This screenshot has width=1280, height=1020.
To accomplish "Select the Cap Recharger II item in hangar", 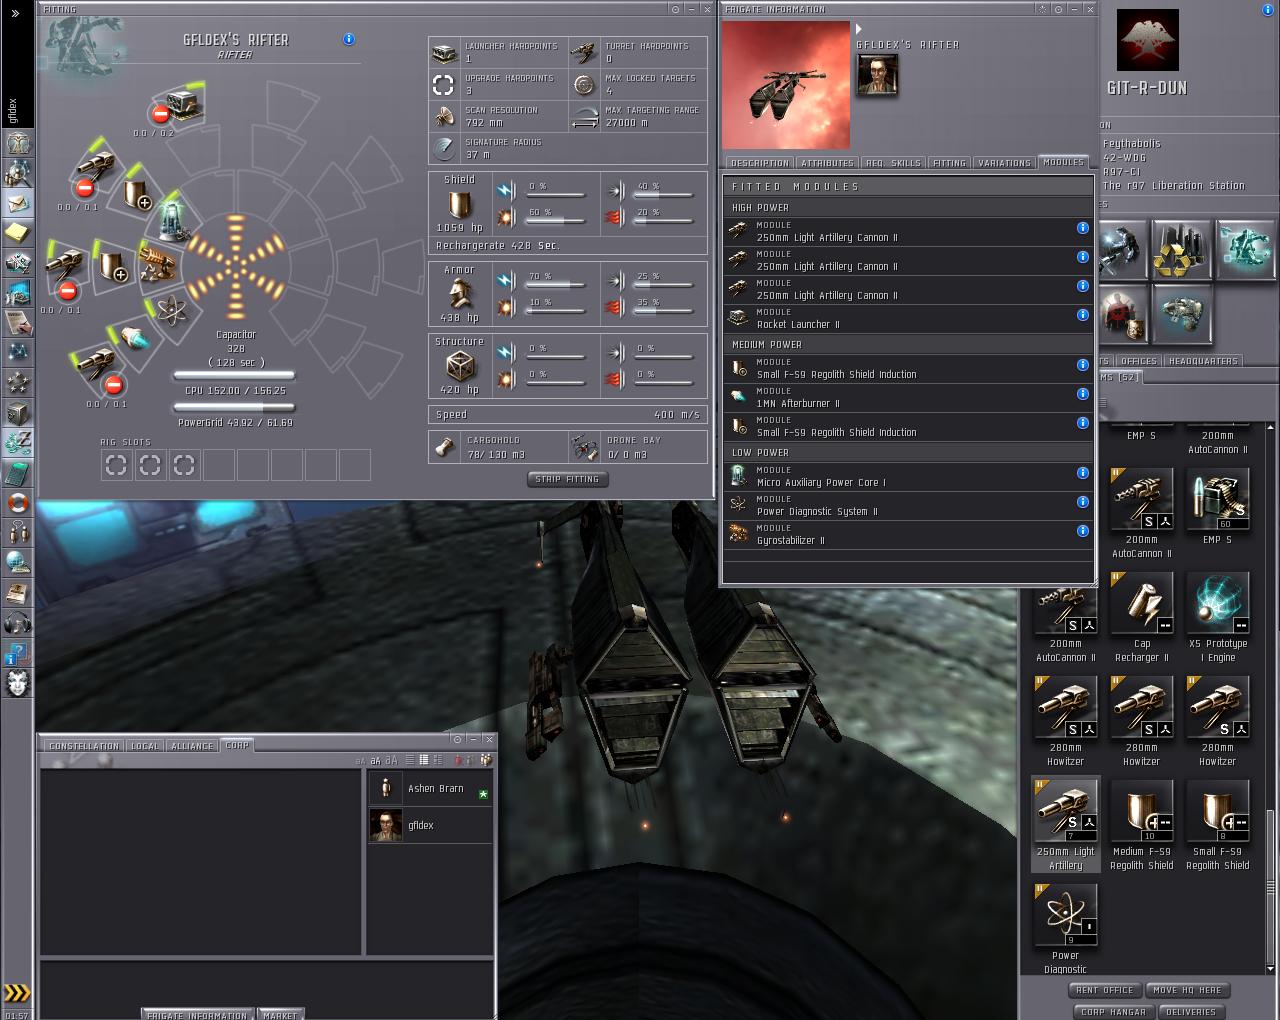I will pyautogui.click(x=1142, y=618).
